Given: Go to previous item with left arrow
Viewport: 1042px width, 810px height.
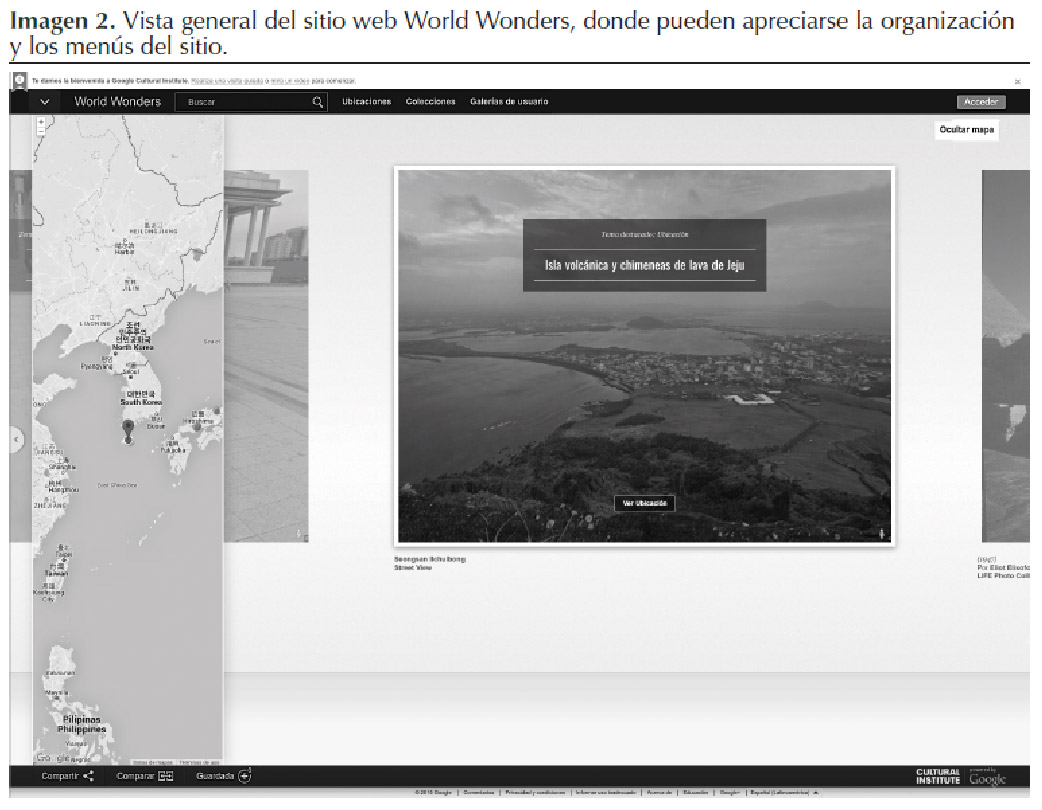Looking at the screenshot, I should (17, 439).
